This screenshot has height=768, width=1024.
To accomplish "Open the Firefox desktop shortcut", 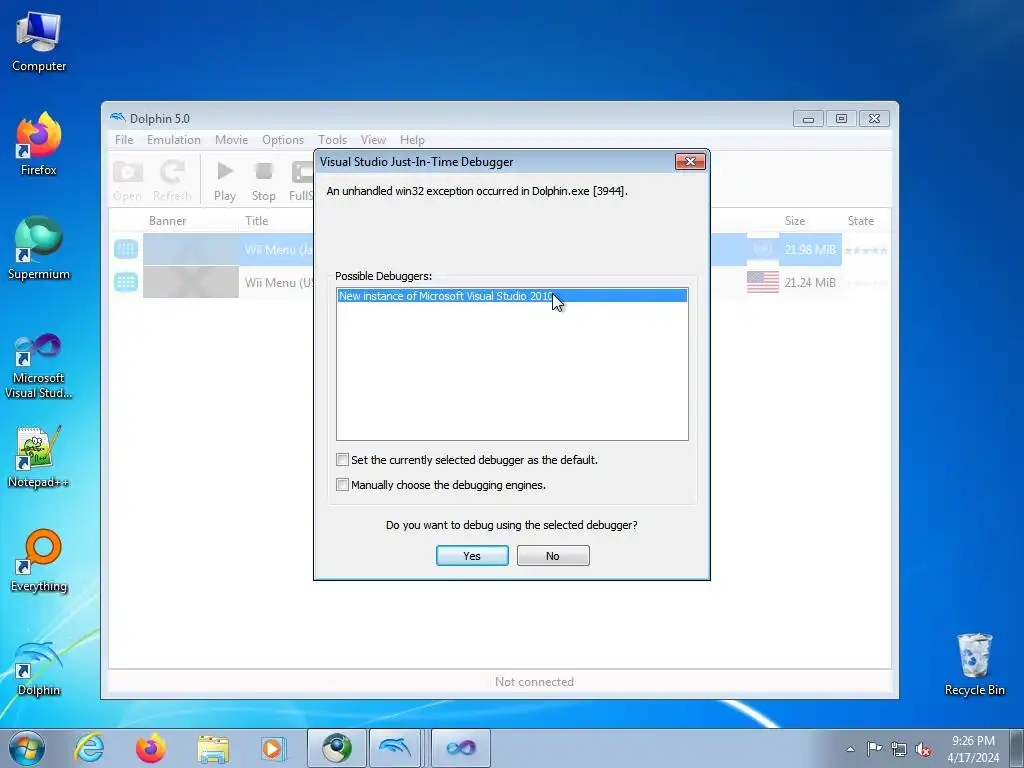I will pos(39,144).
